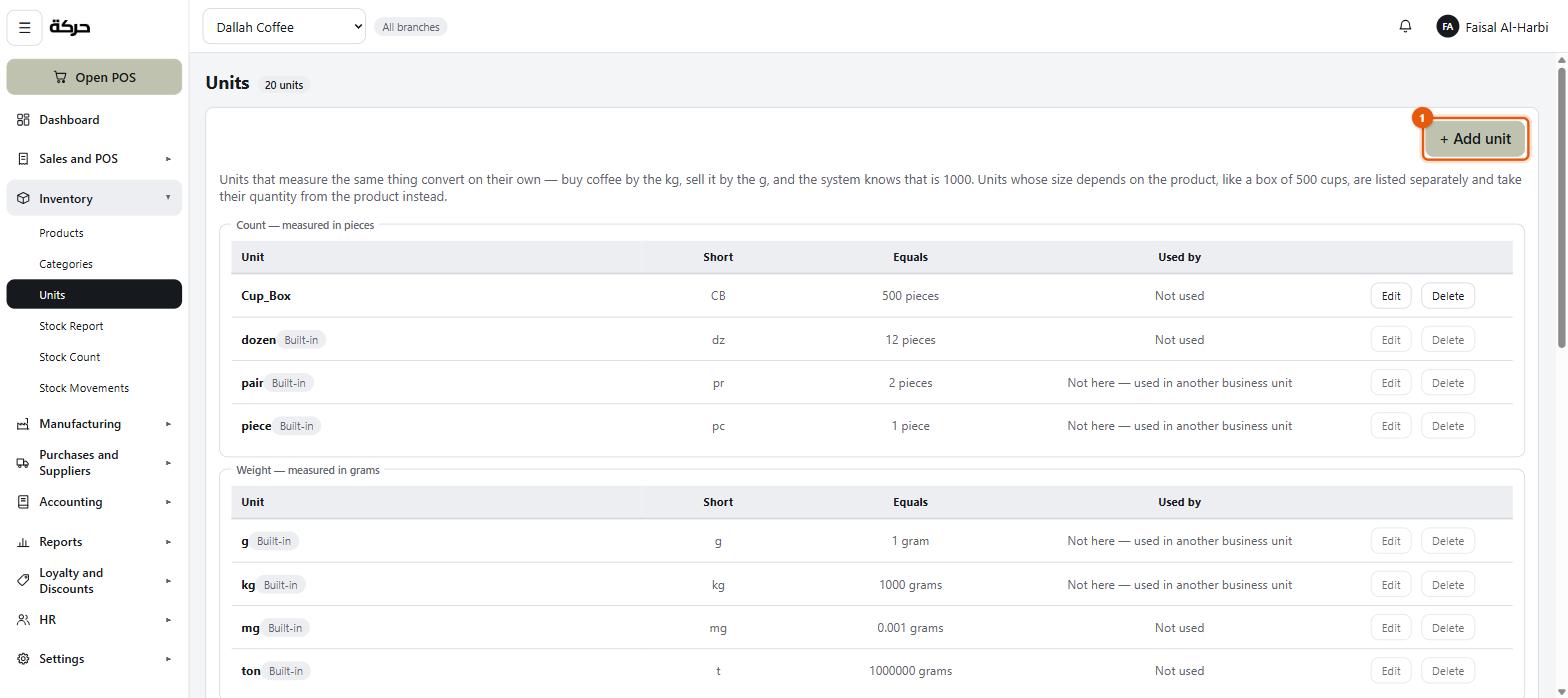1568x698 pixels.
Task: Click the page vertical scrollbar
Action: (x=1561, y=210)
